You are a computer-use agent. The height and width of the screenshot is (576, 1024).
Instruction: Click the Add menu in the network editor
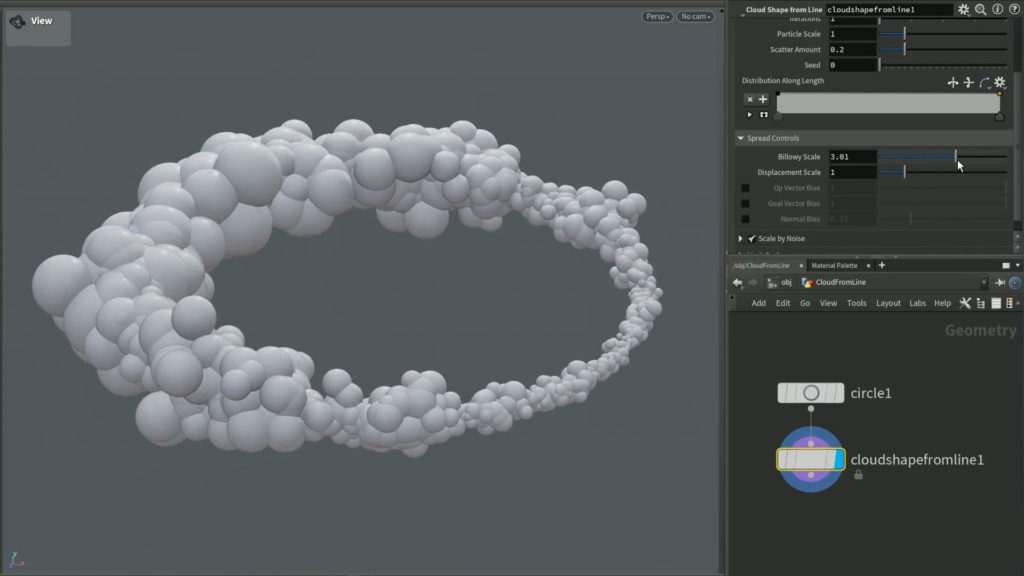(x=759, y=302)
